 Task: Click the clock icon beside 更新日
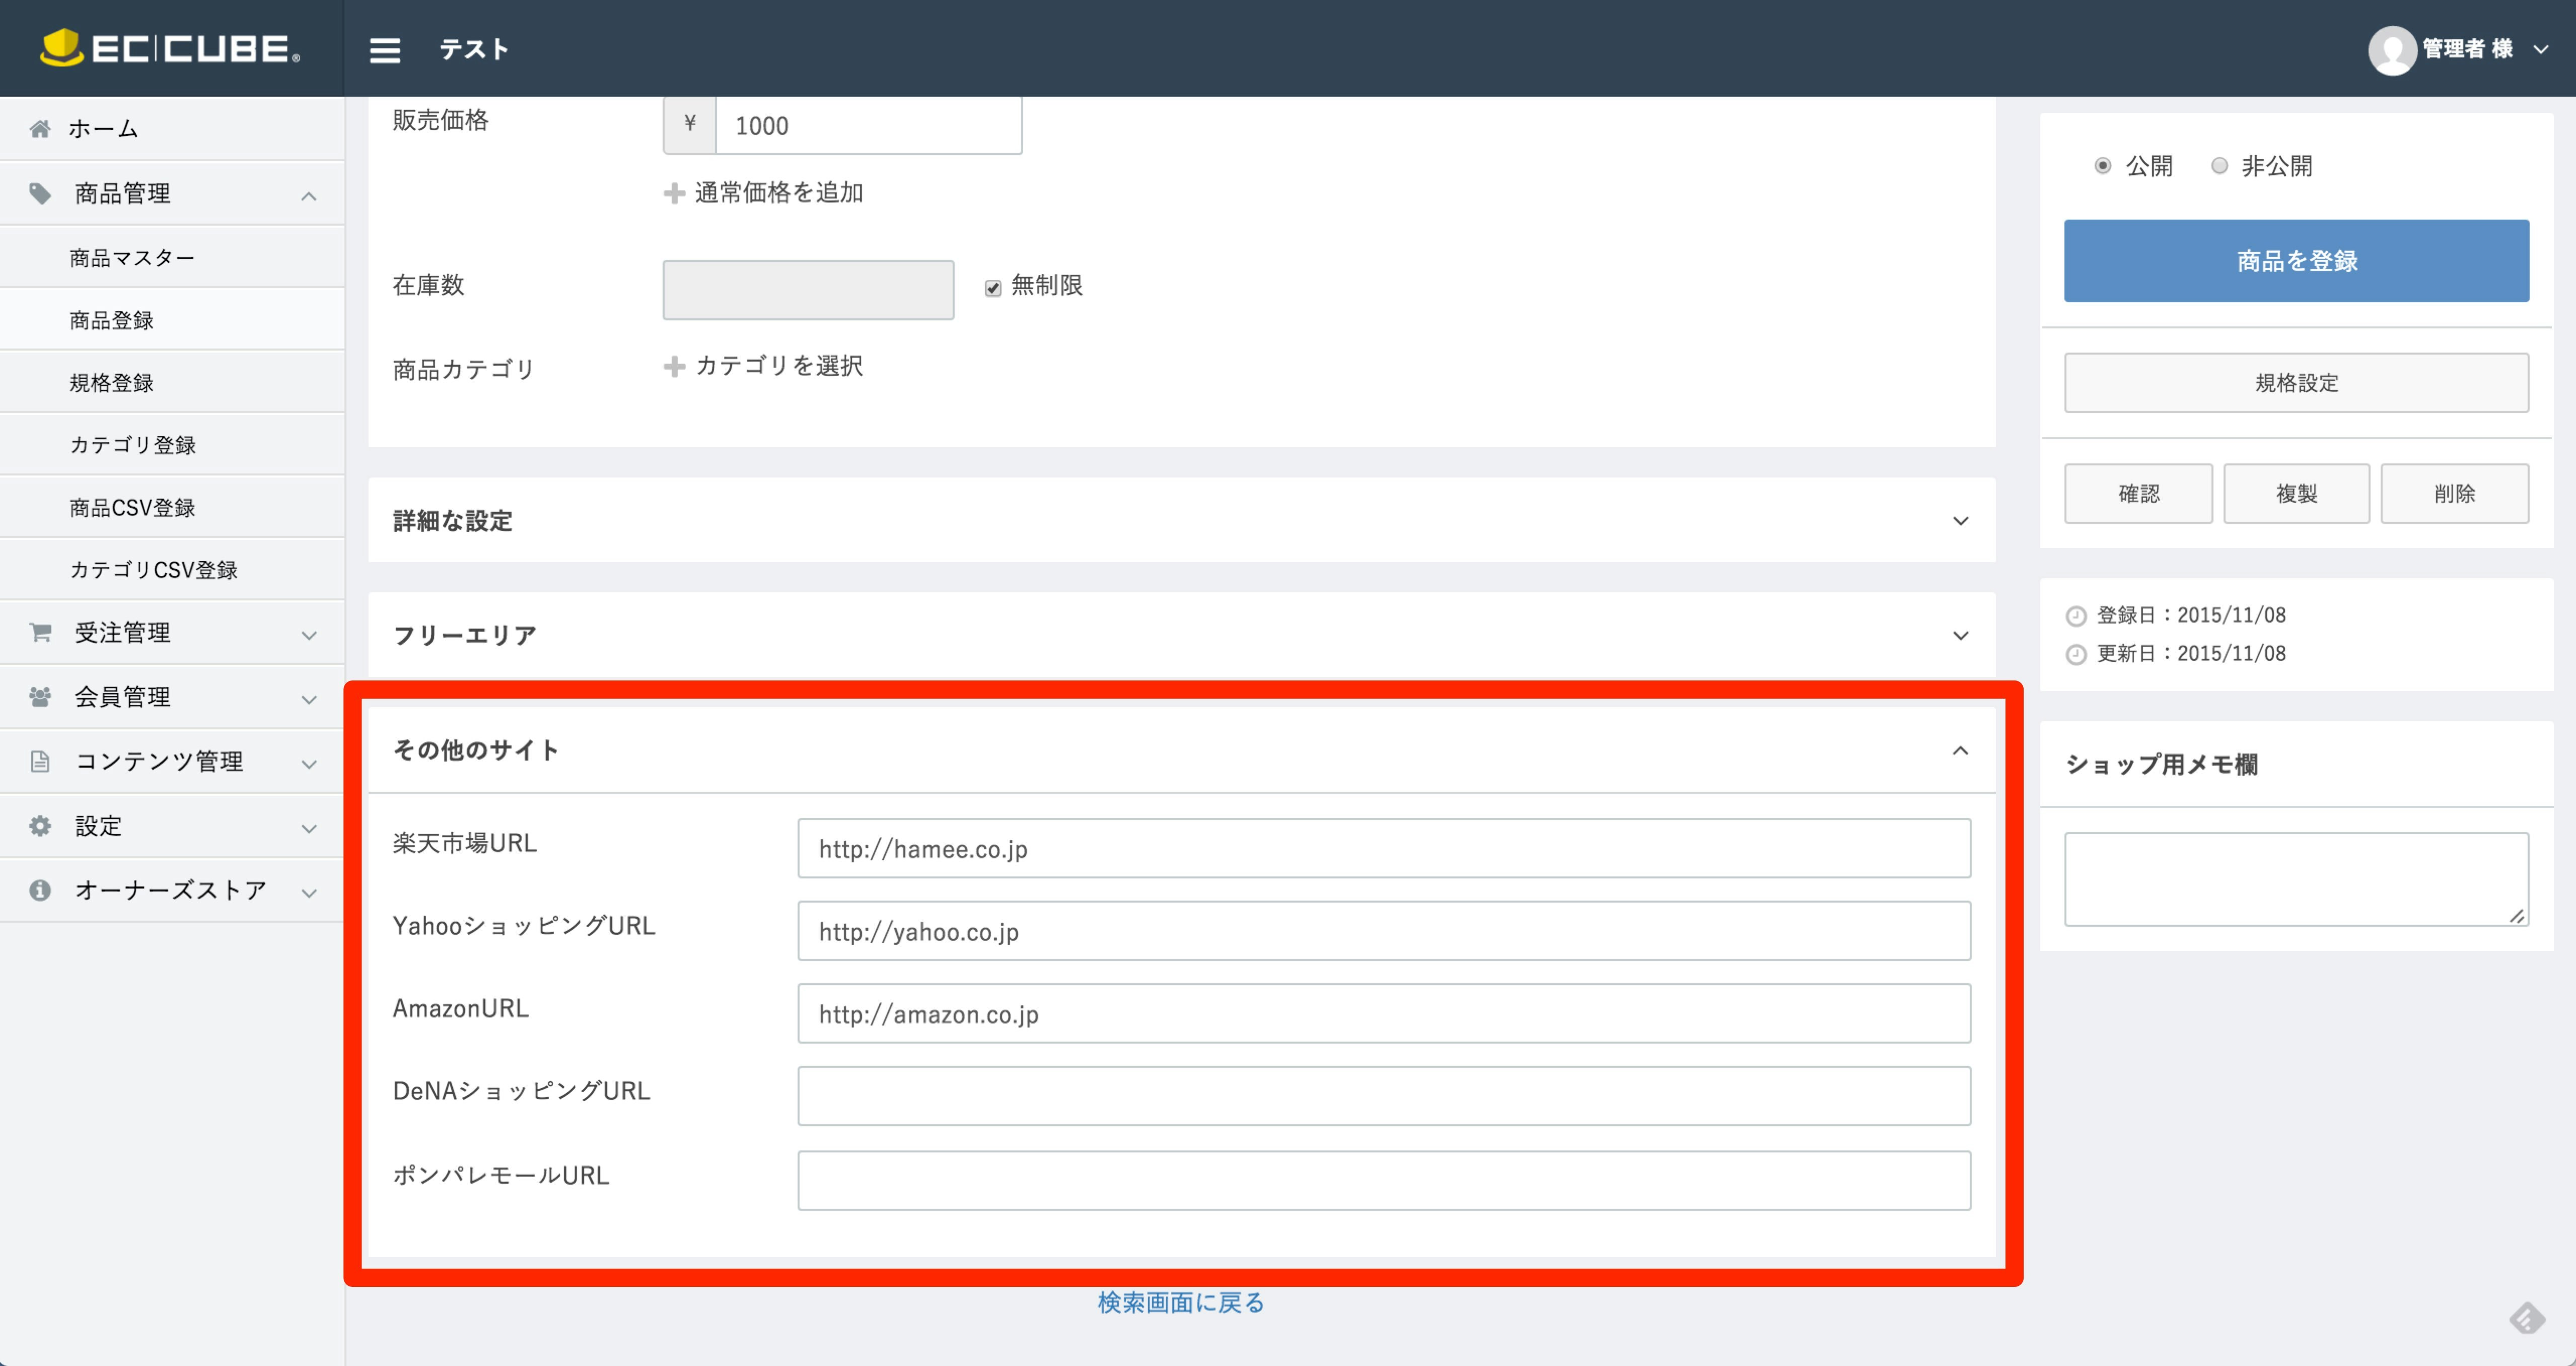(x=2076, y=654)
